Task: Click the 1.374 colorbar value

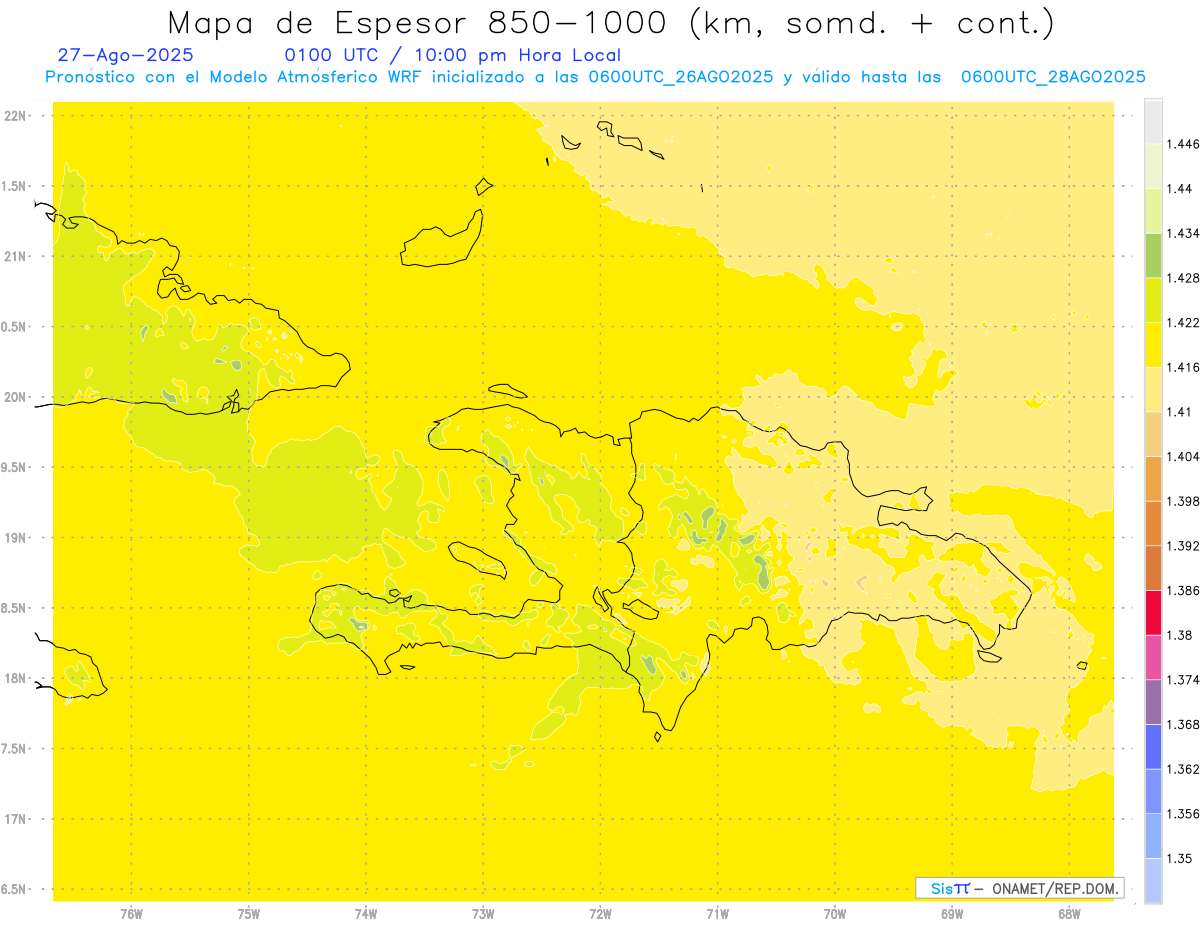Action: (x=1183, y=680)
